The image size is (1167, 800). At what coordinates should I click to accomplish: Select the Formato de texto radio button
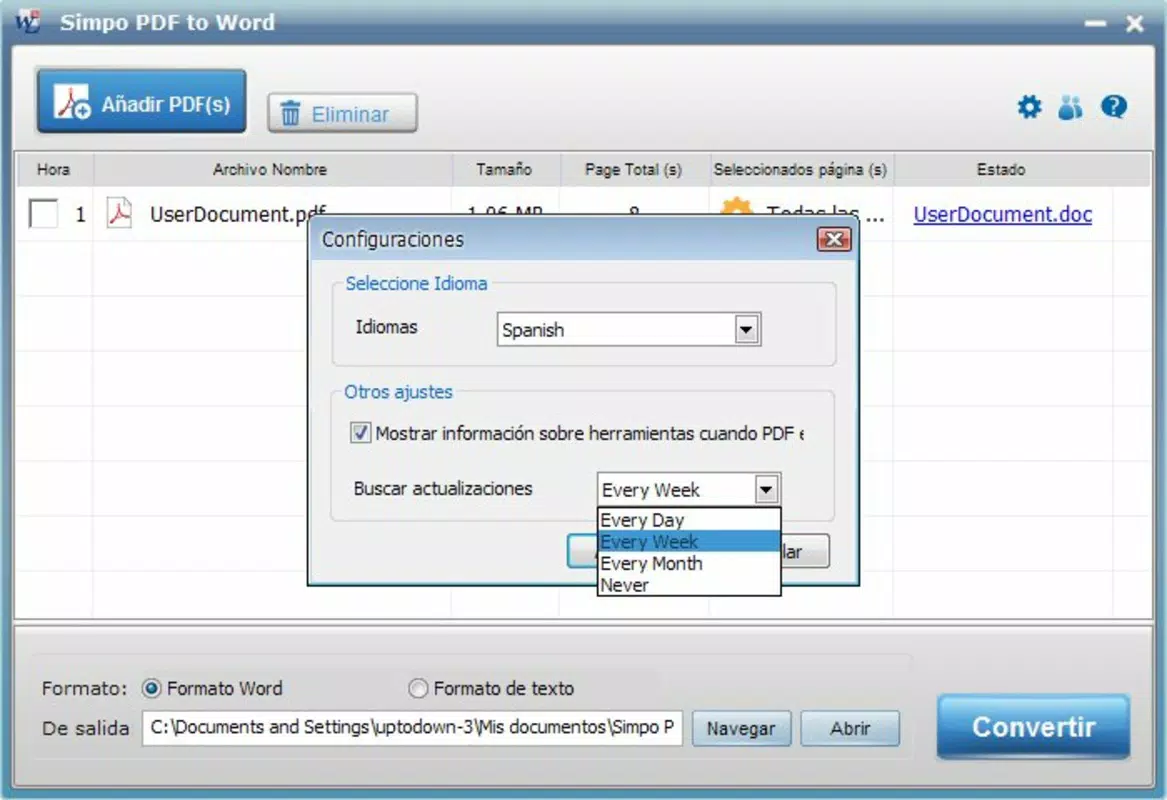[x=418, y=688]
